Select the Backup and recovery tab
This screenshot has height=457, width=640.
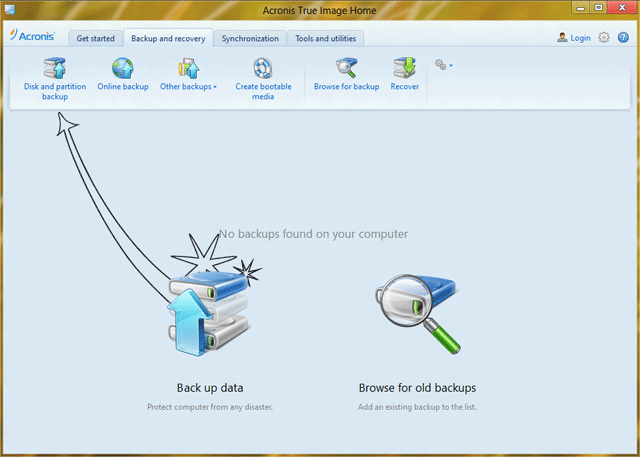169,39
